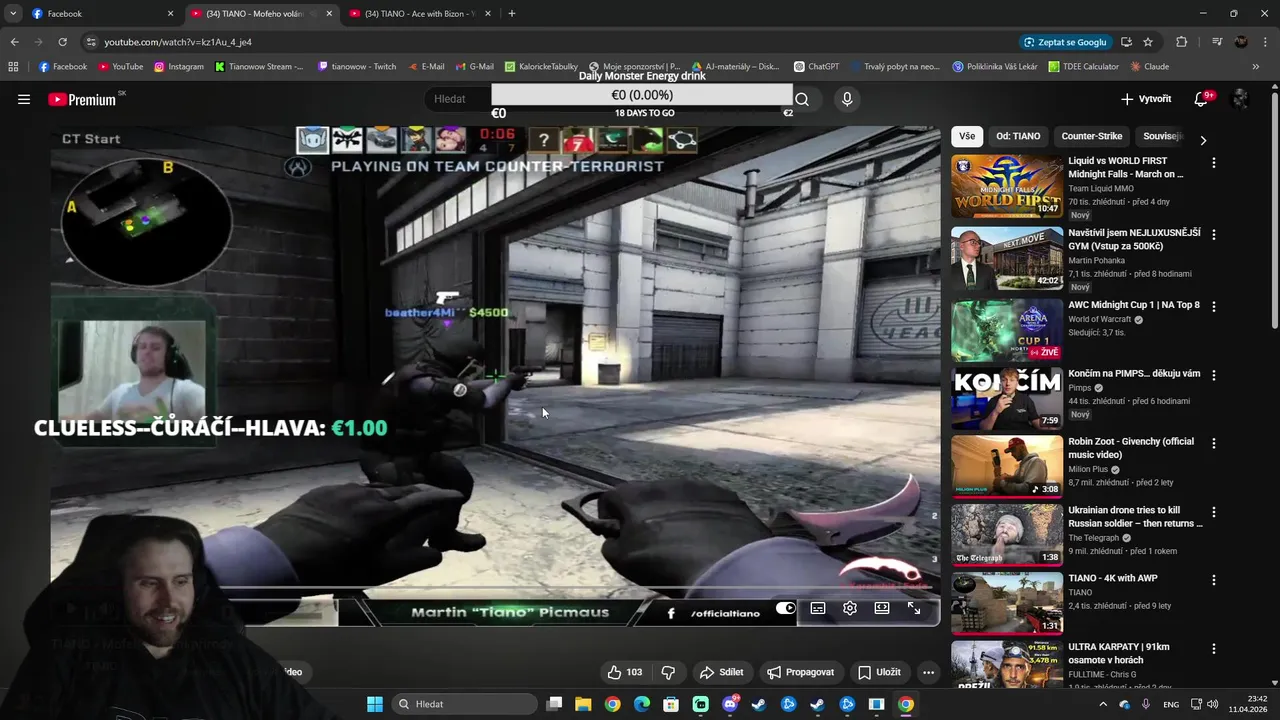
Task: Open the account avatar menu
Action: [1240, 99]
